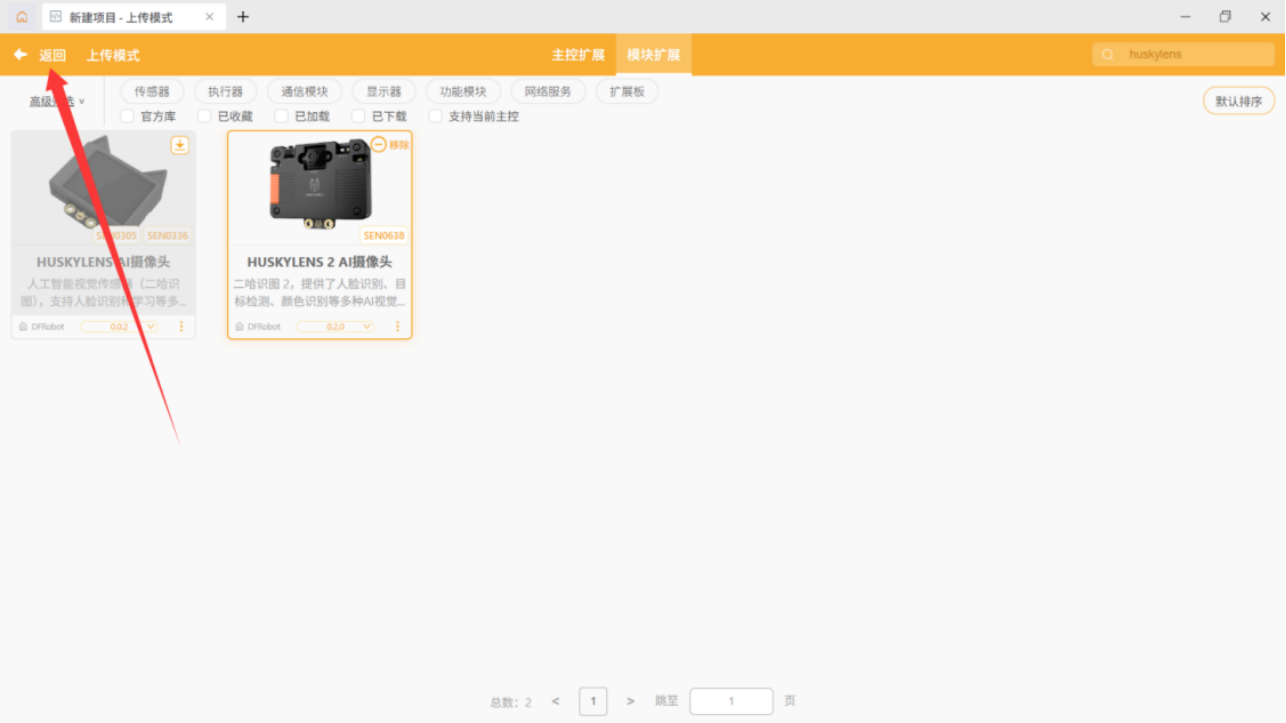Screen dimensions: 1286x723
Task: Click the back arrow next to 返回
Action: [20, 55]
